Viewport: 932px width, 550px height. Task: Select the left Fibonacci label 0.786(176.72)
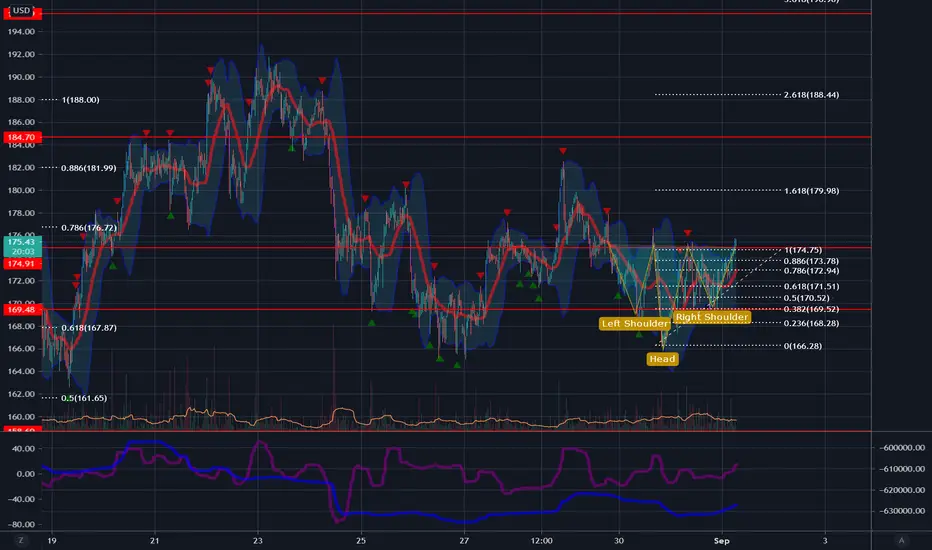[89, 228]
